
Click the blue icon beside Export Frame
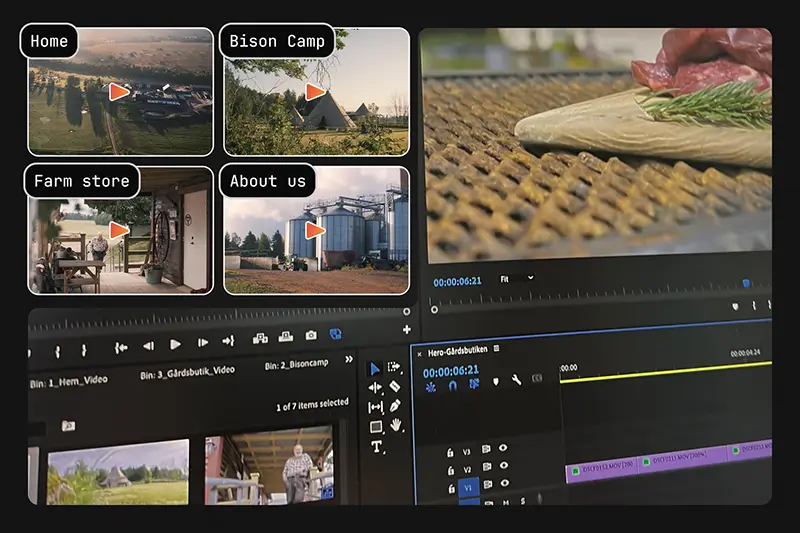[335, 334]
